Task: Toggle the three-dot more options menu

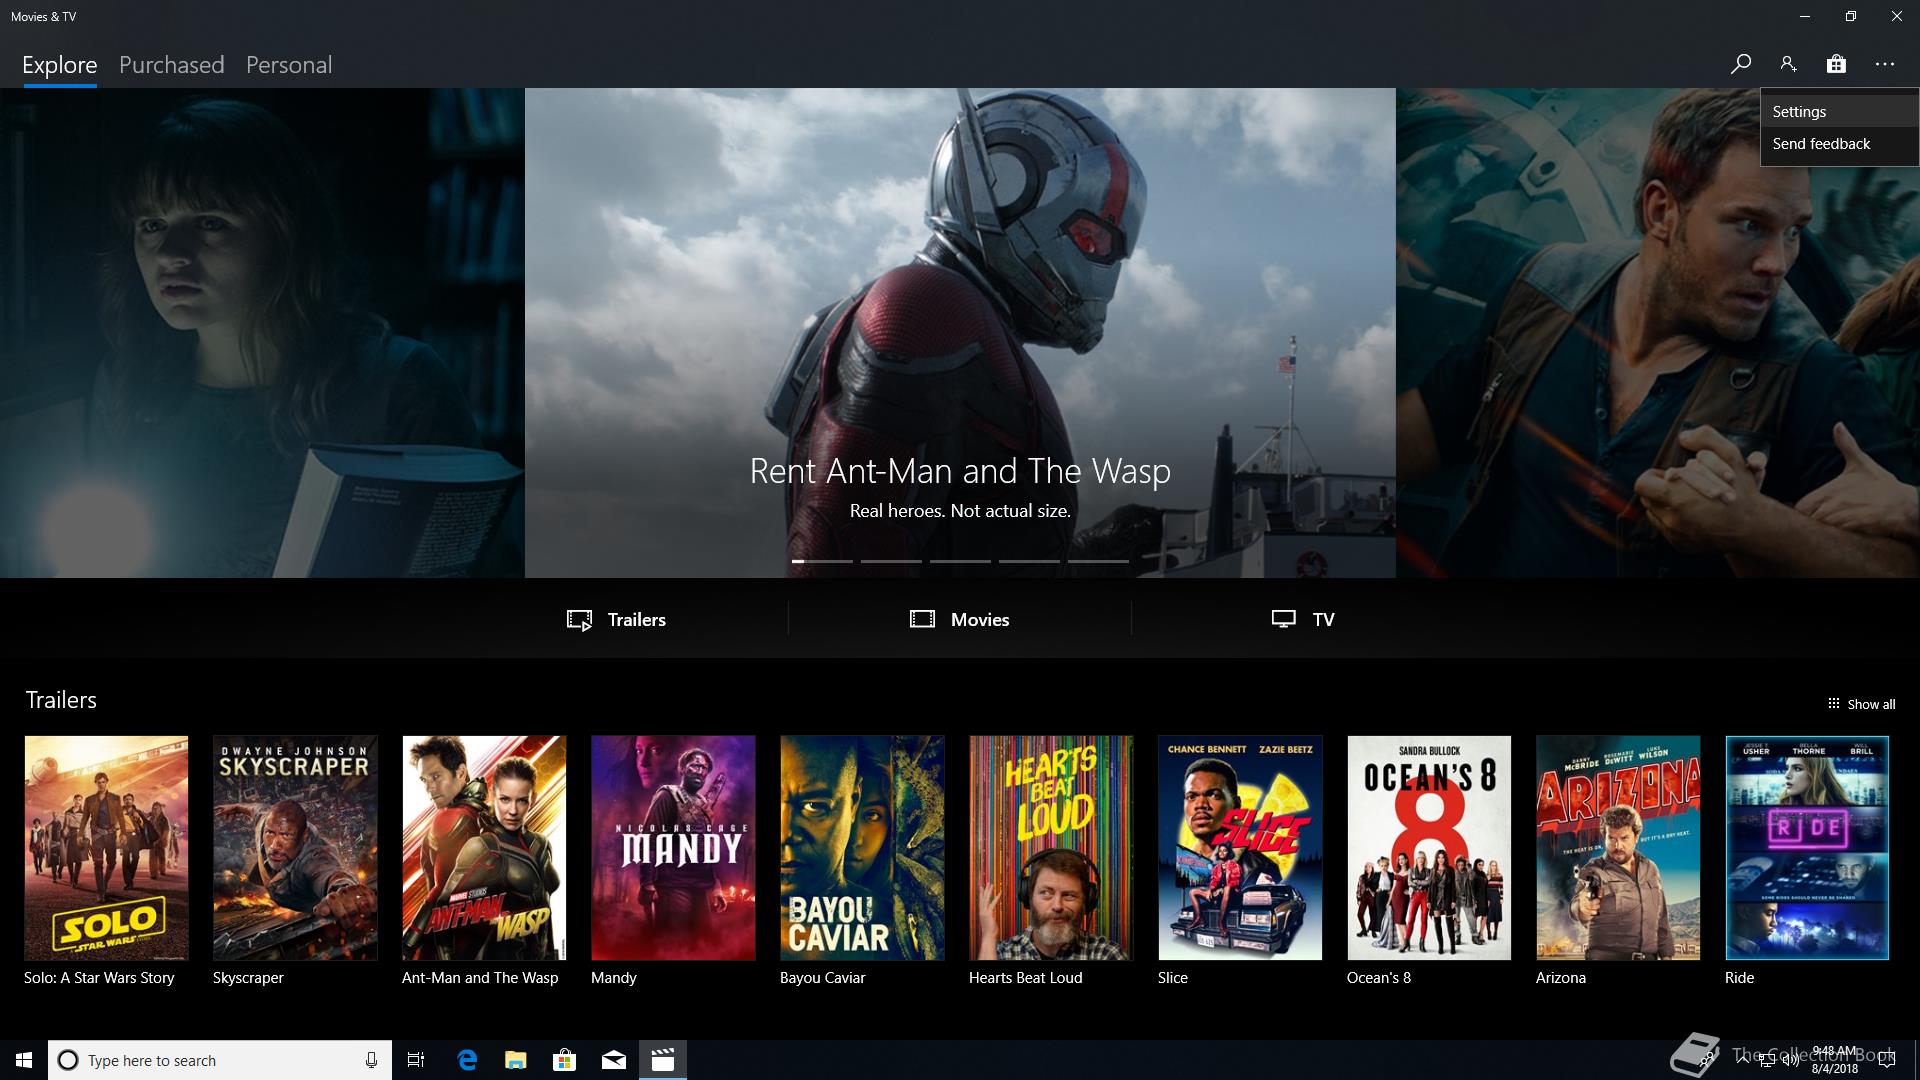Action: (1885, 64)
